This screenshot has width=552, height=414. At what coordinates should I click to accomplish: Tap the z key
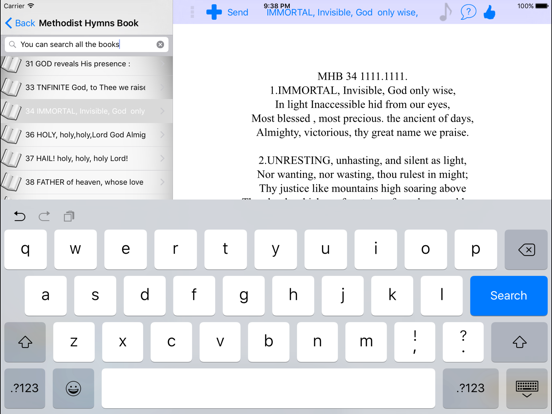coord(74,342)
